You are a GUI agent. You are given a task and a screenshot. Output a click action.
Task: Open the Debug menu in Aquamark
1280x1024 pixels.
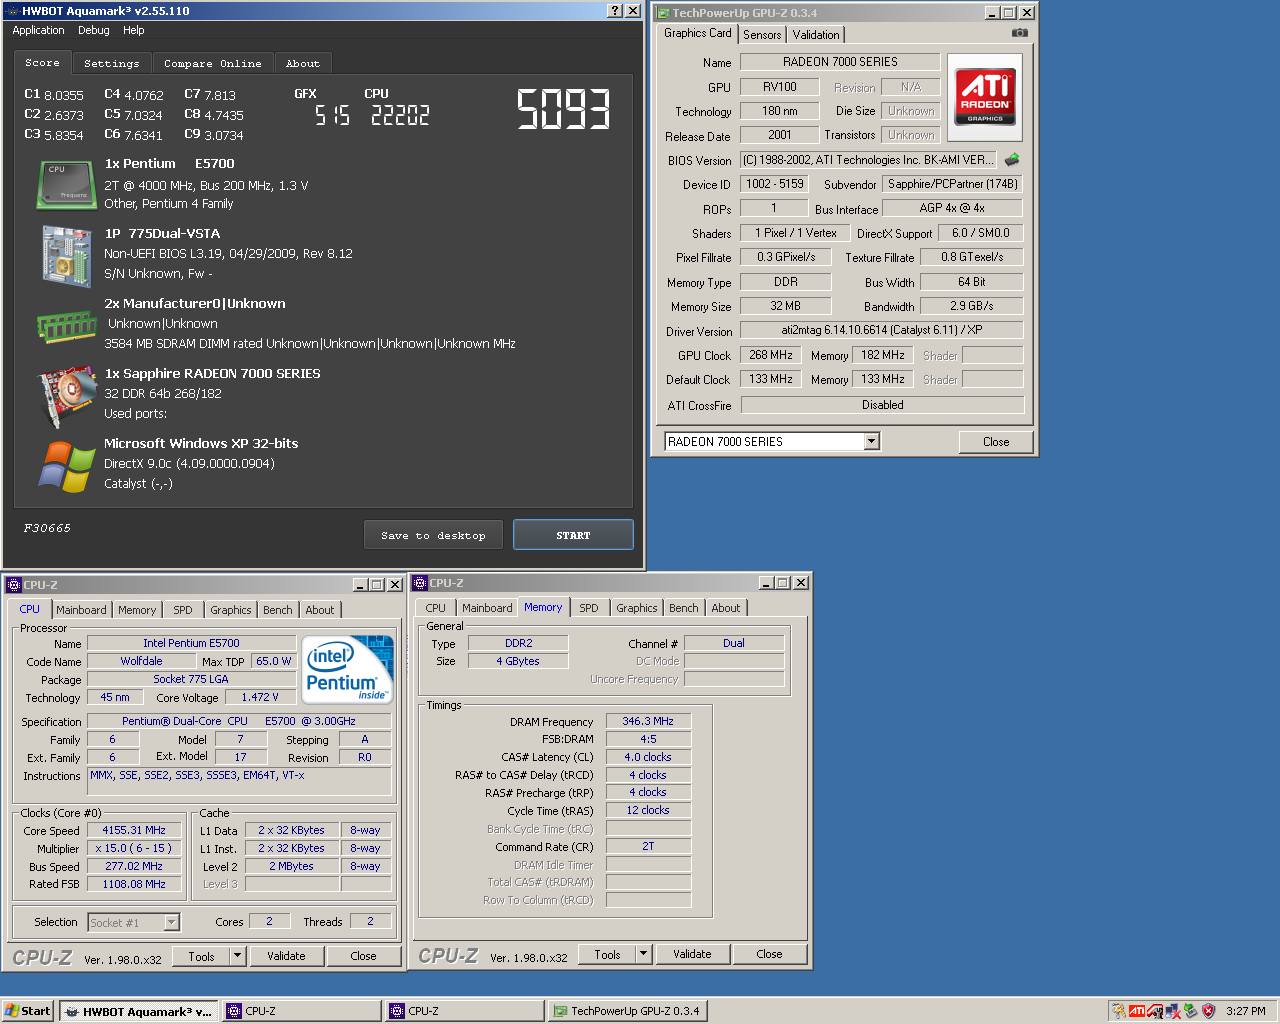click(x=94, y=31)
